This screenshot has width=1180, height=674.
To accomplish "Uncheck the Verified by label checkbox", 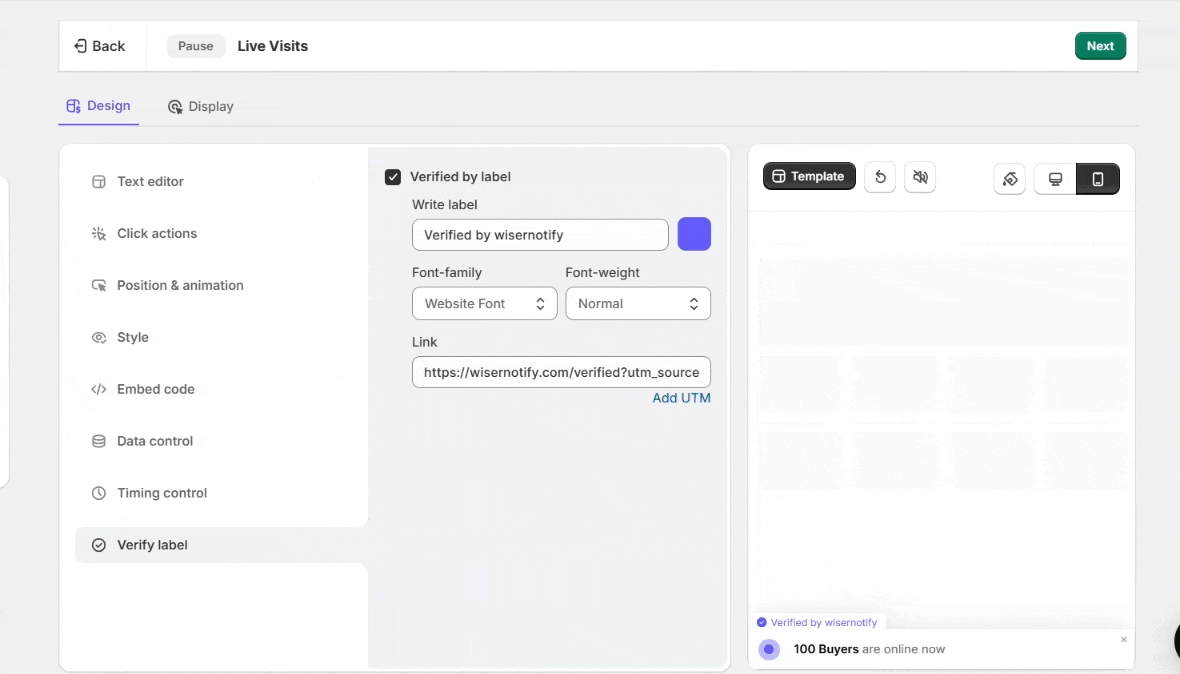I will (393, 177).
